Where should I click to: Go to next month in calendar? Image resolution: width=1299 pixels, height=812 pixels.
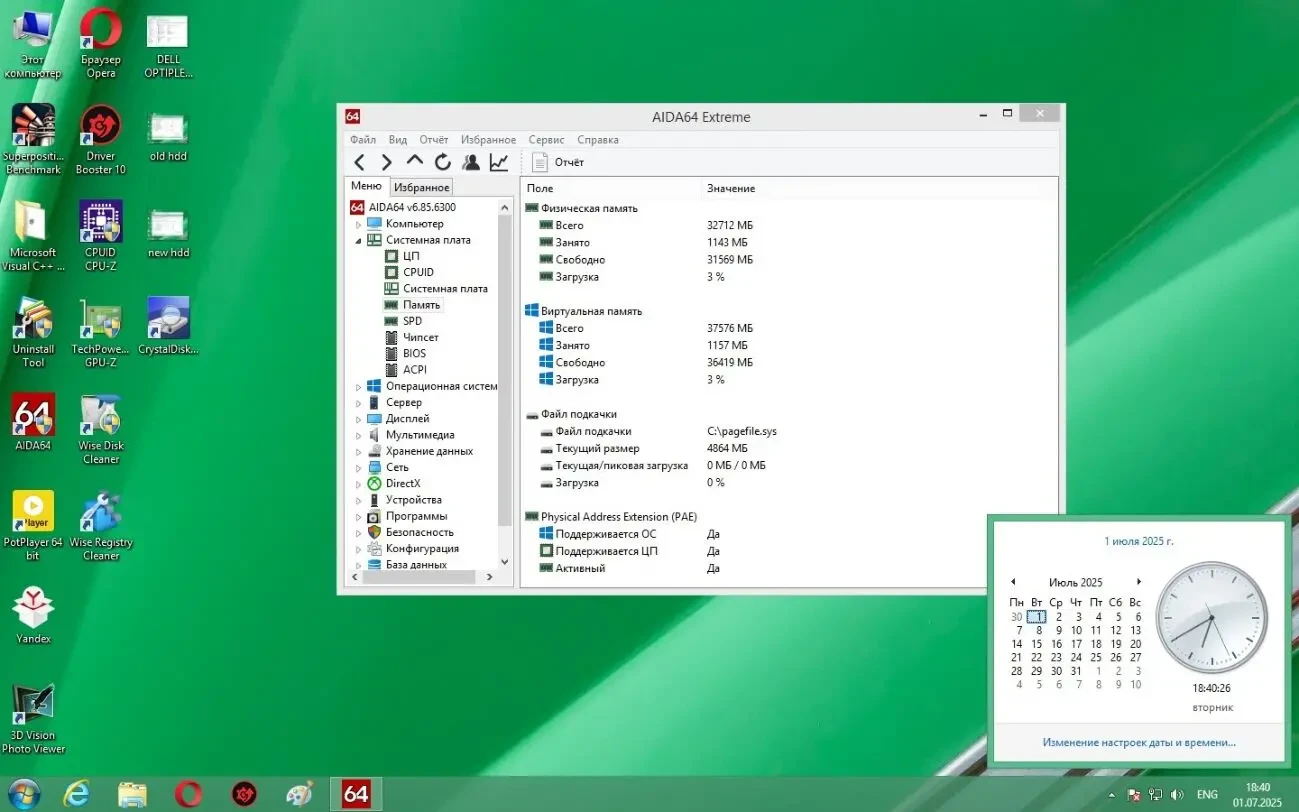1138,582
